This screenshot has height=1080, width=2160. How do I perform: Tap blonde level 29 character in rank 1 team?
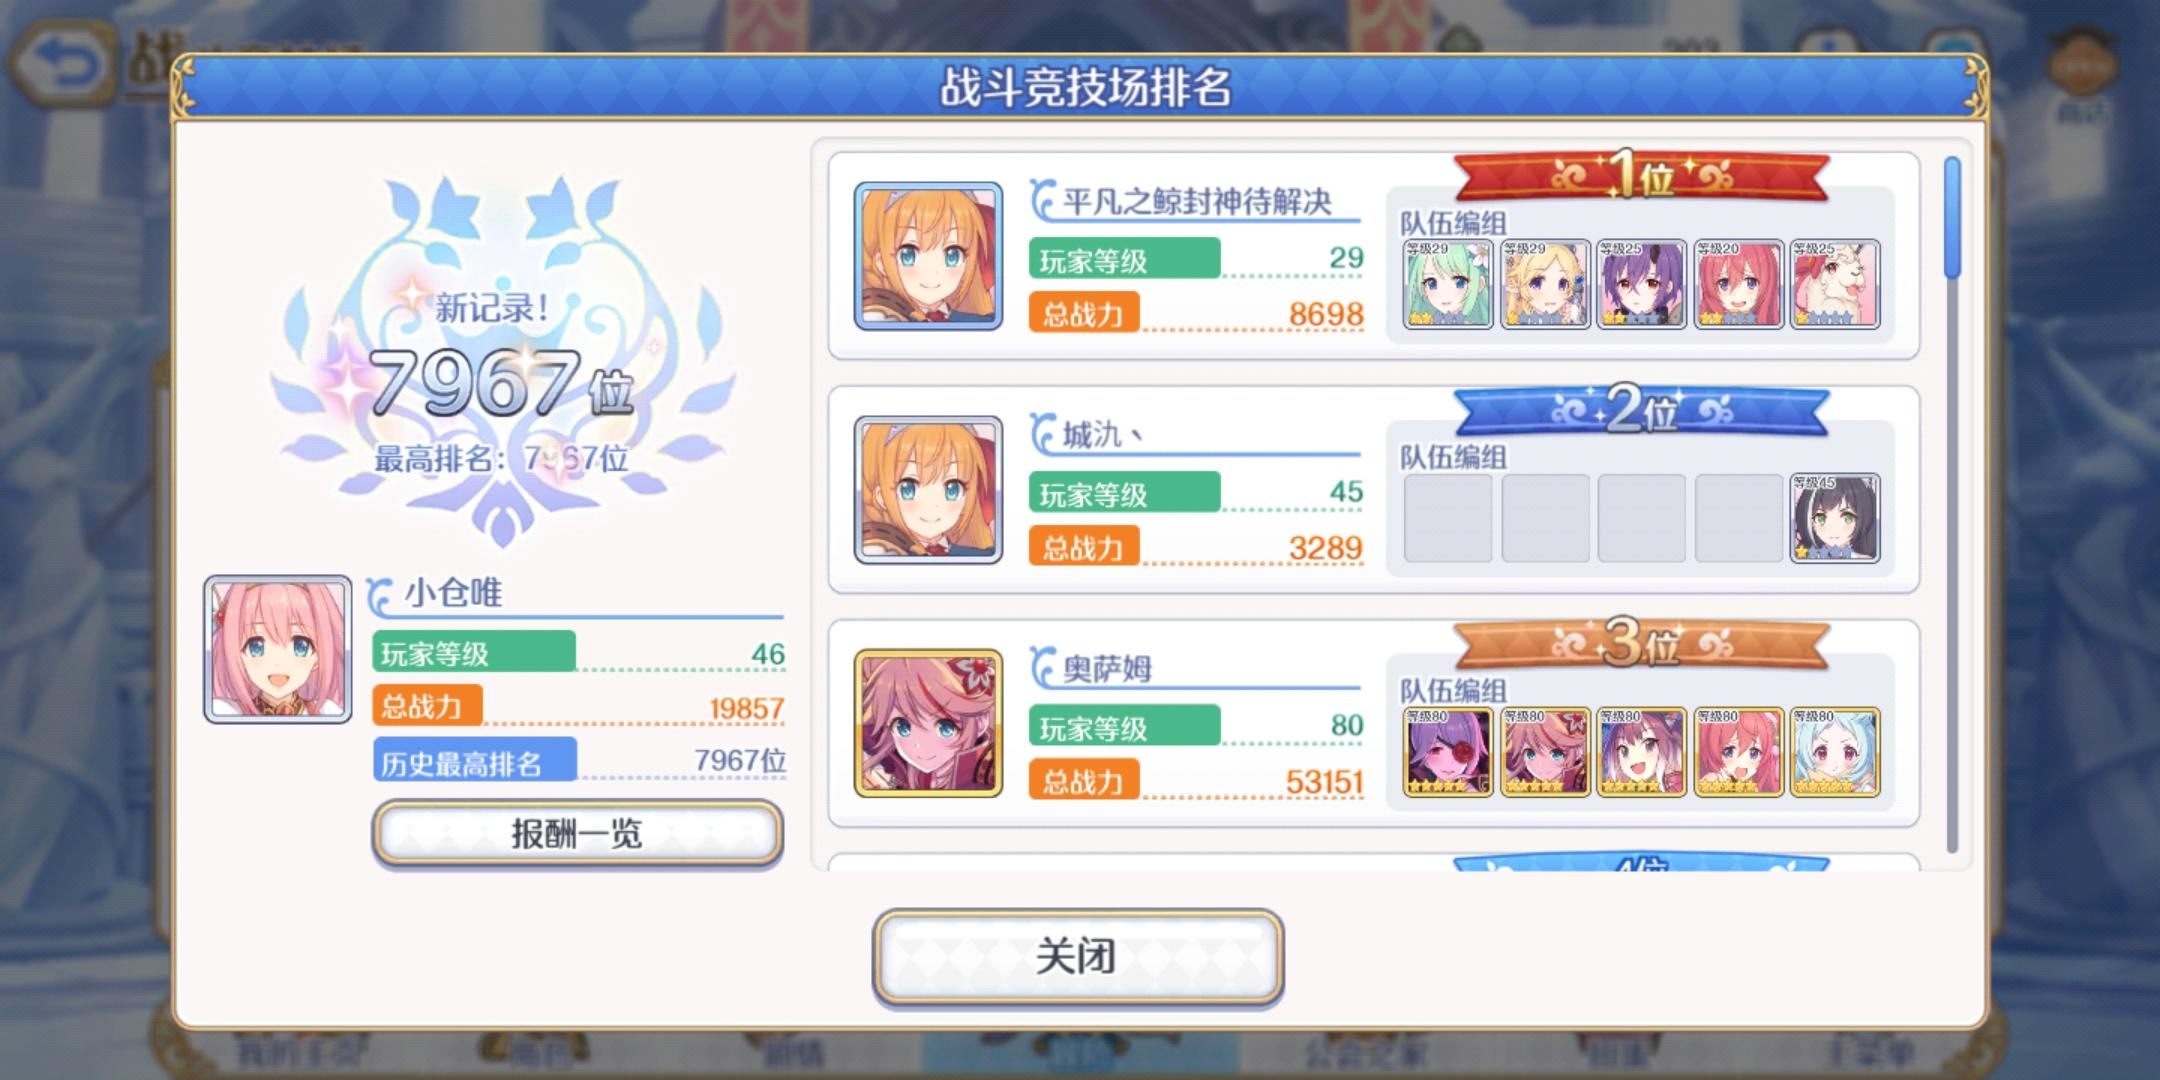tap(1545, 284)
